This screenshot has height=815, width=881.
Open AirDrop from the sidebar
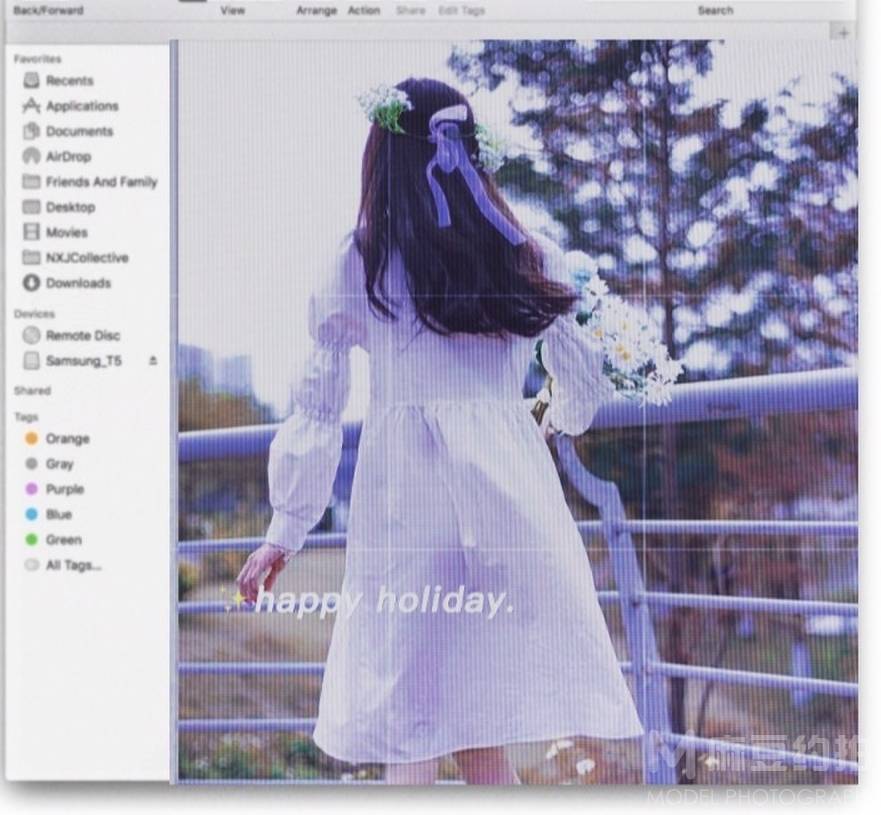(67, 157)
